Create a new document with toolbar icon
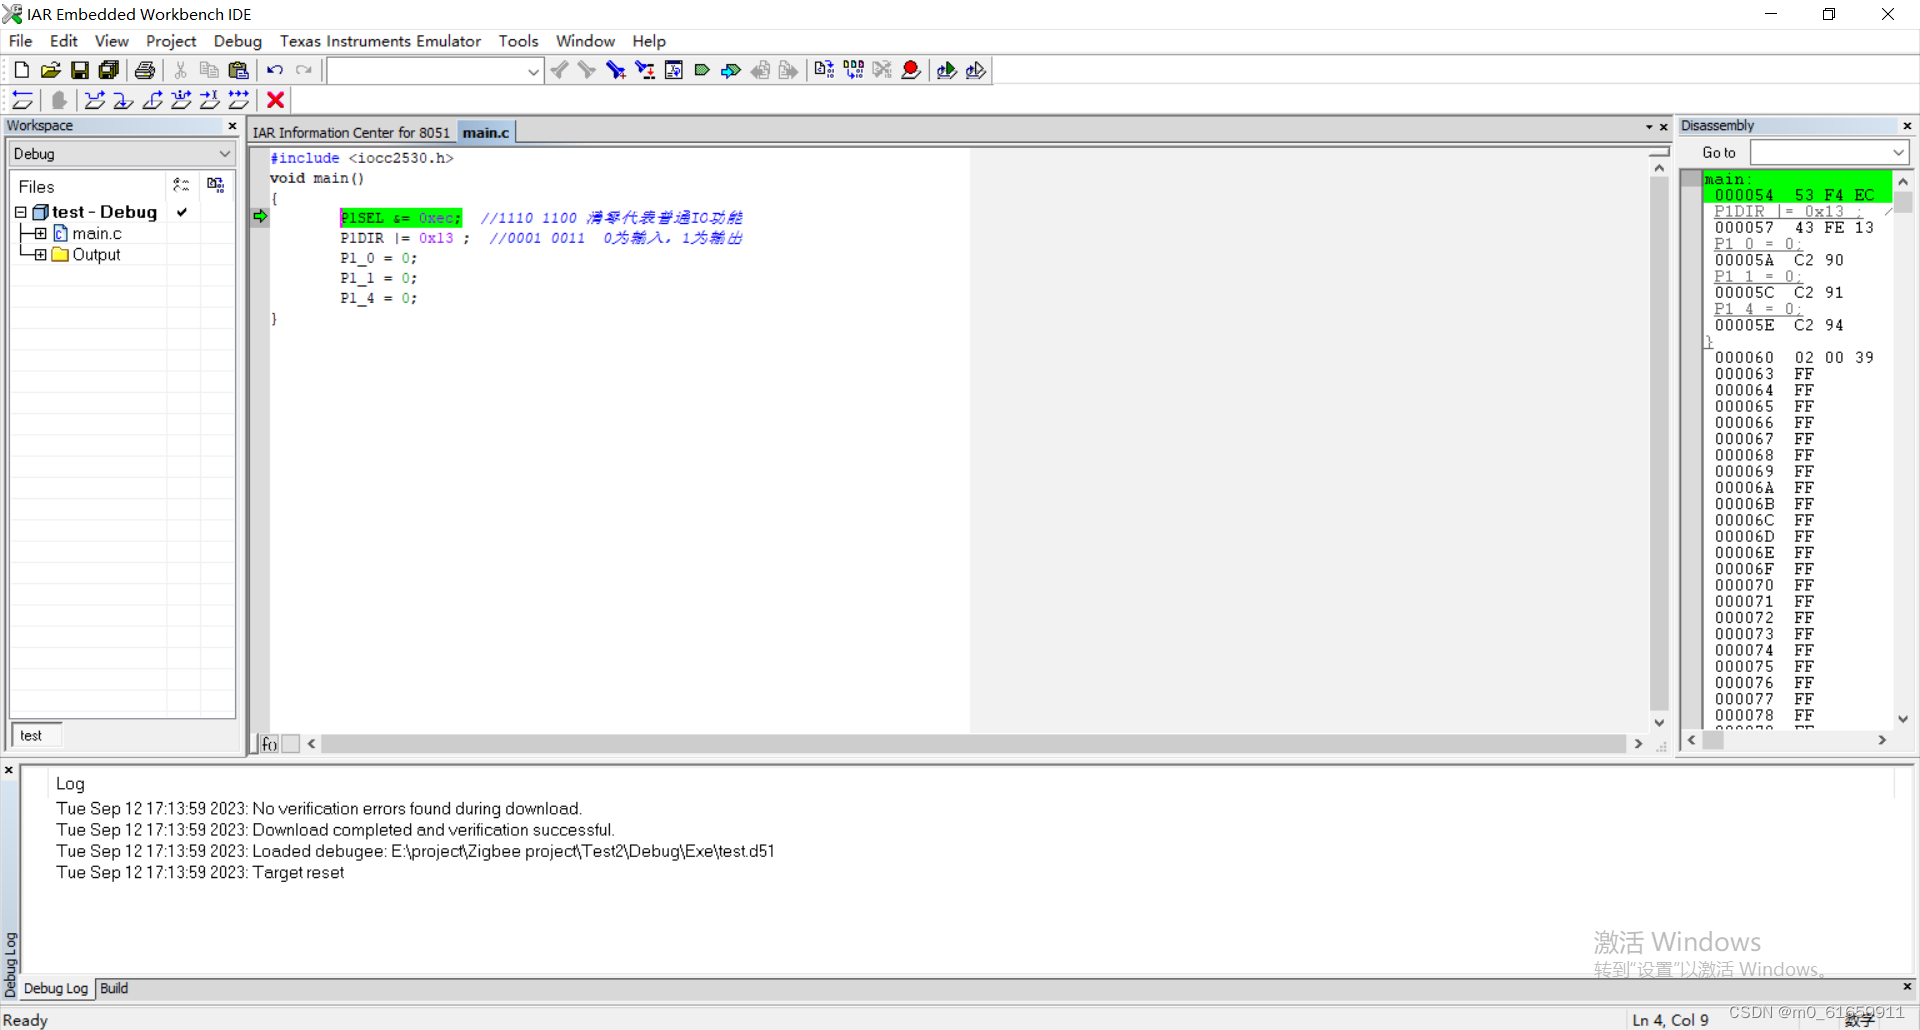 [21, 70]
